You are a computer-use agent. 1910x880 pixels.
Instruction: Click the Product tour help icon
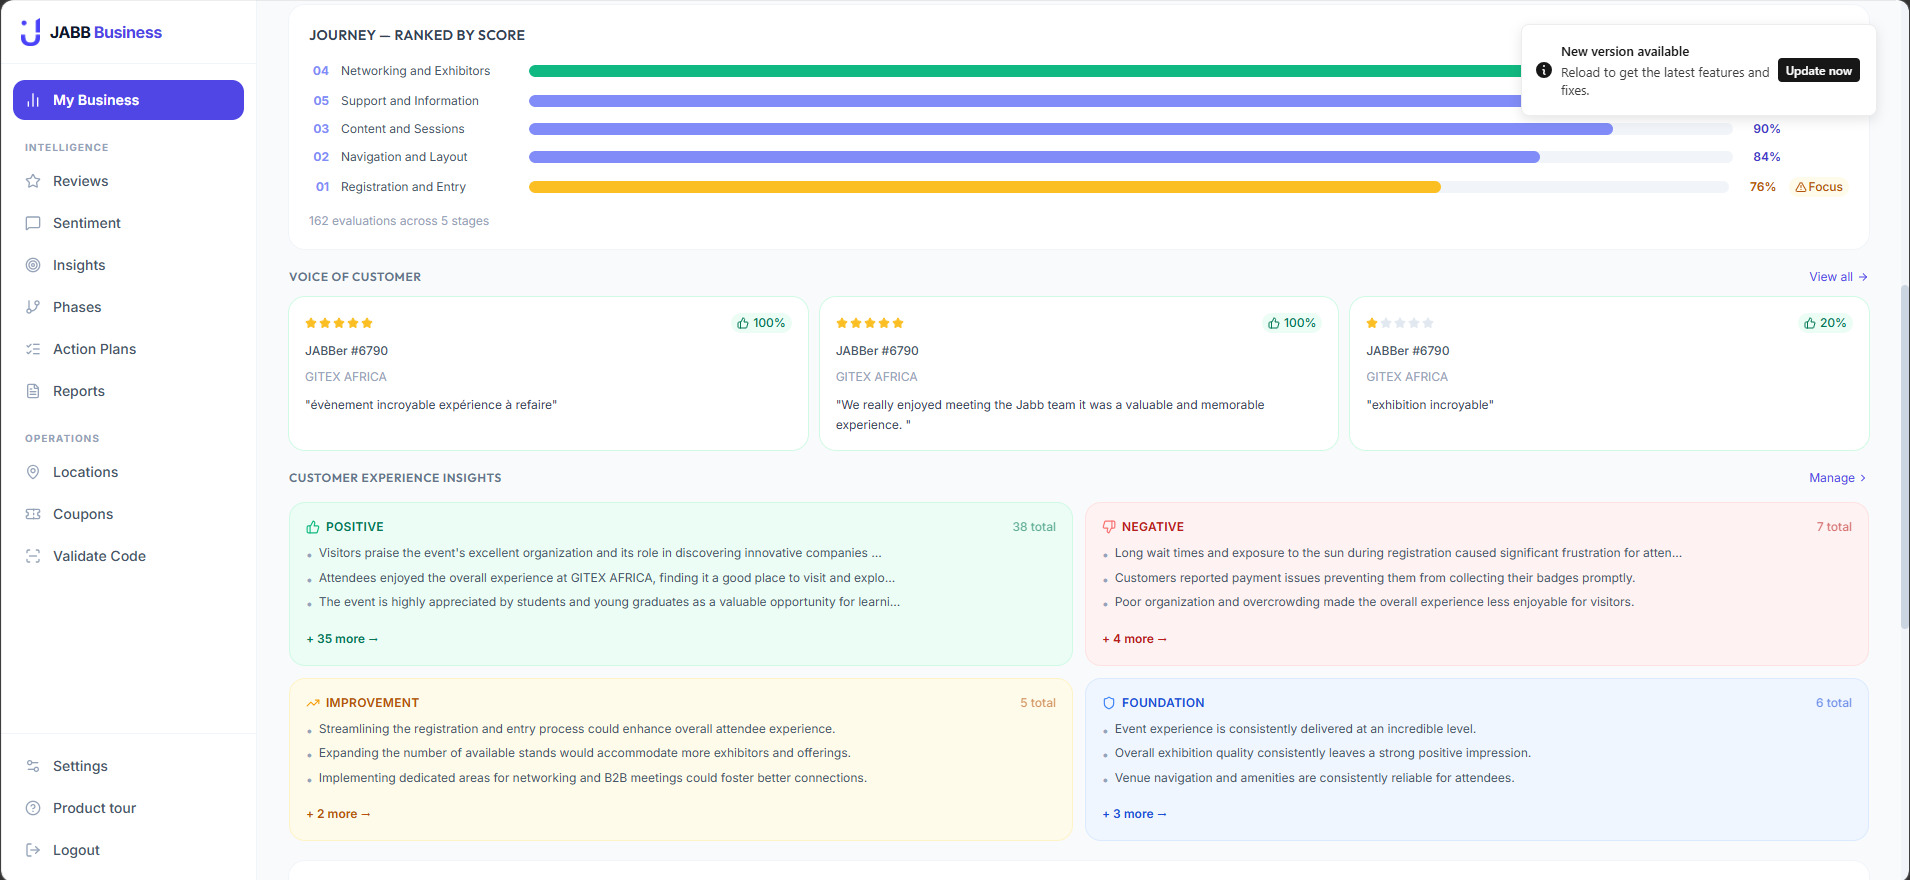33,808
